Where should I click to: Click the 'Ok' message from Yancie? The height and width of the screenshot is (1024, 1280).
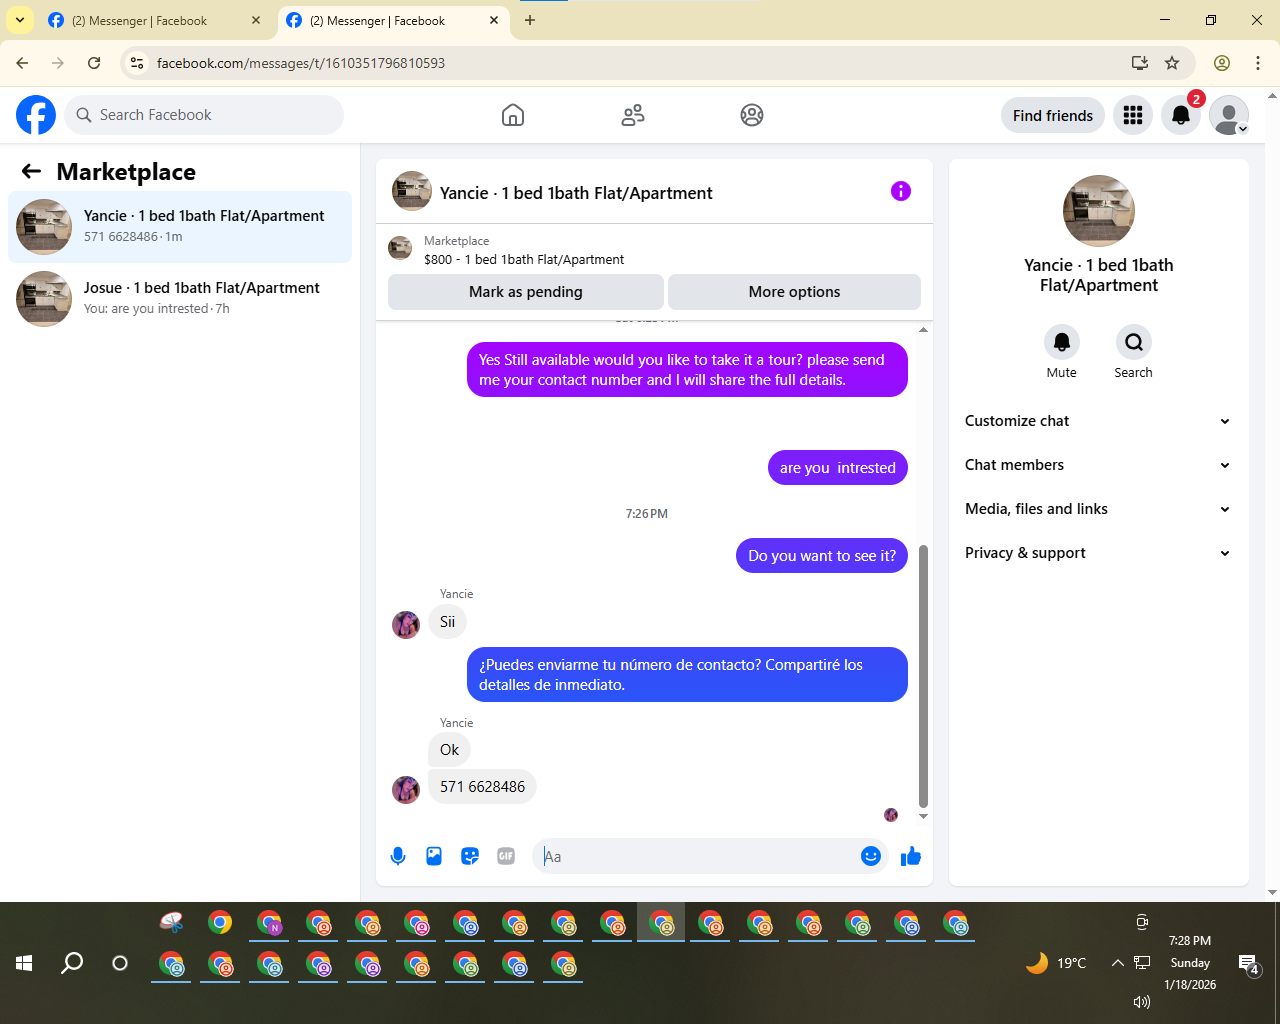coord(449,750)
